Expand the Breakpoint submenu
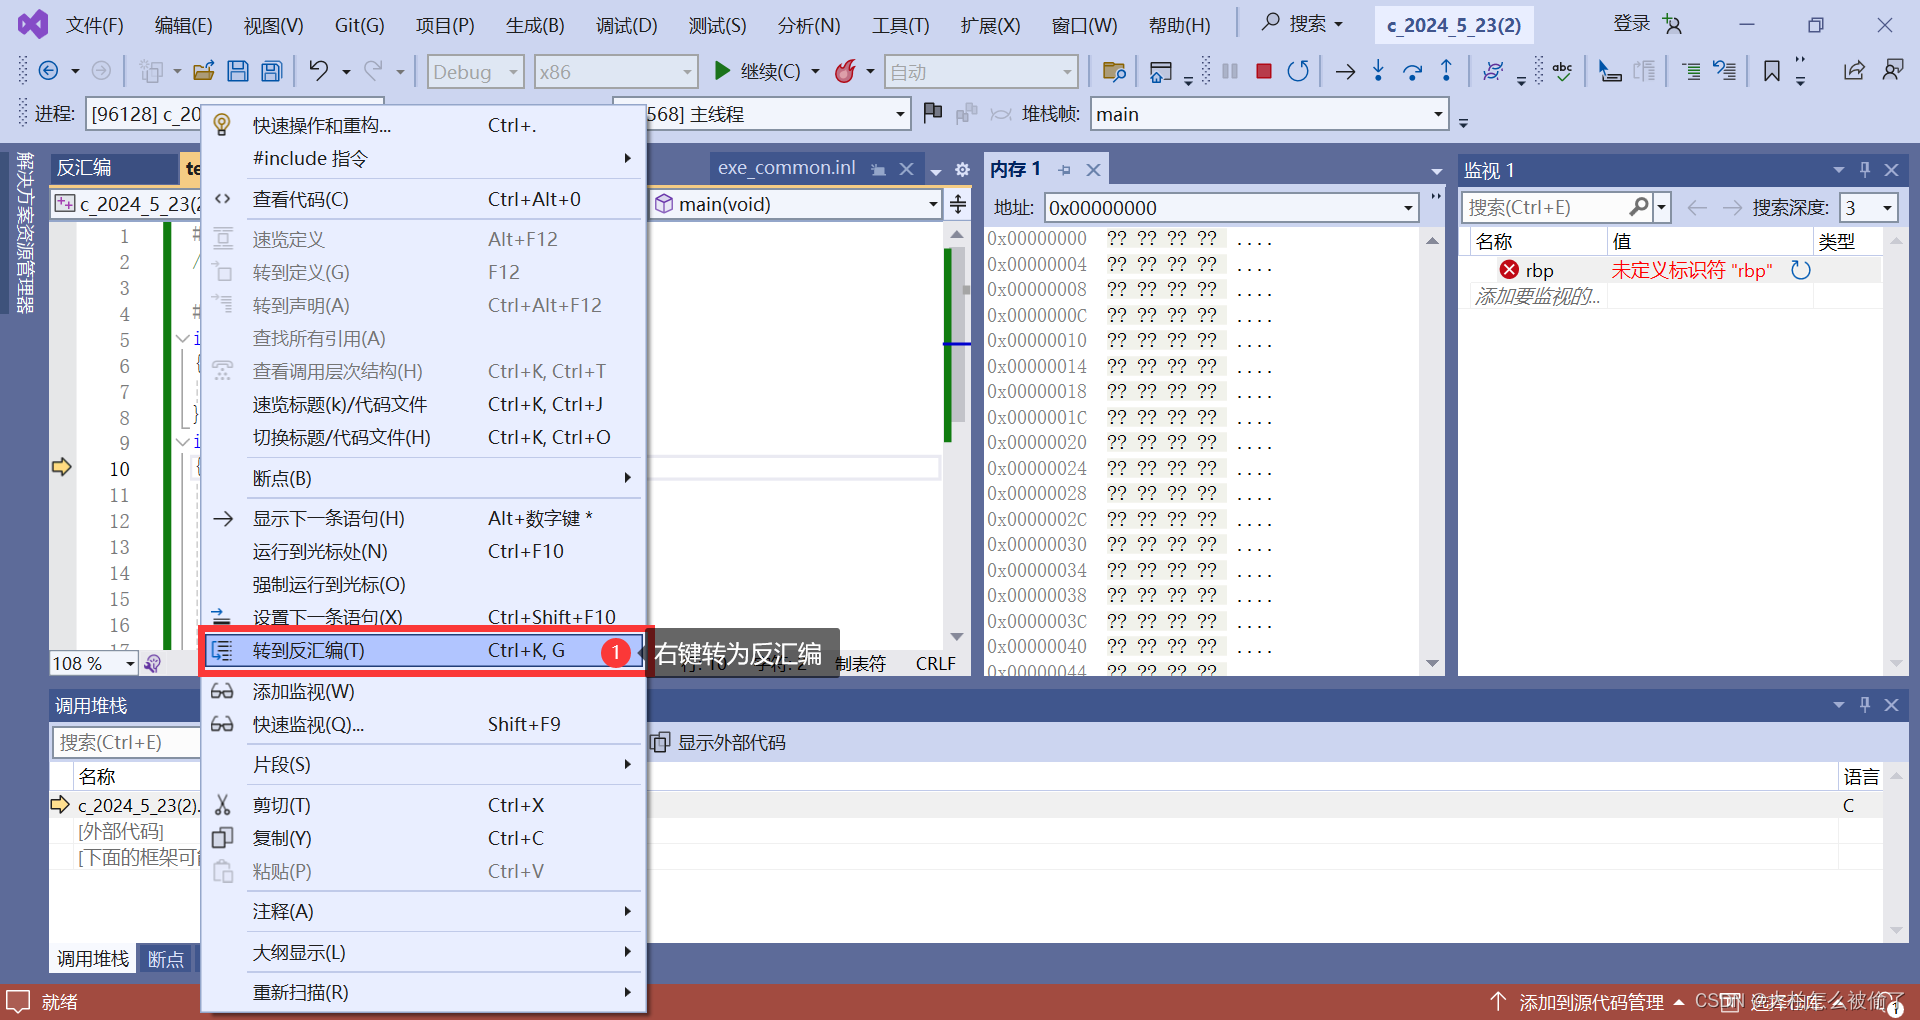The width and height of the screenshot is (1920, 1020). click(422, 478)
